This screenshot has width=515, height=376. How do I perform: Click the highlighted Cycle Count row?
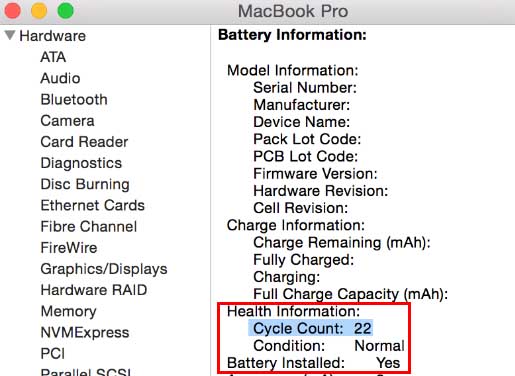(x=311, y=328)
